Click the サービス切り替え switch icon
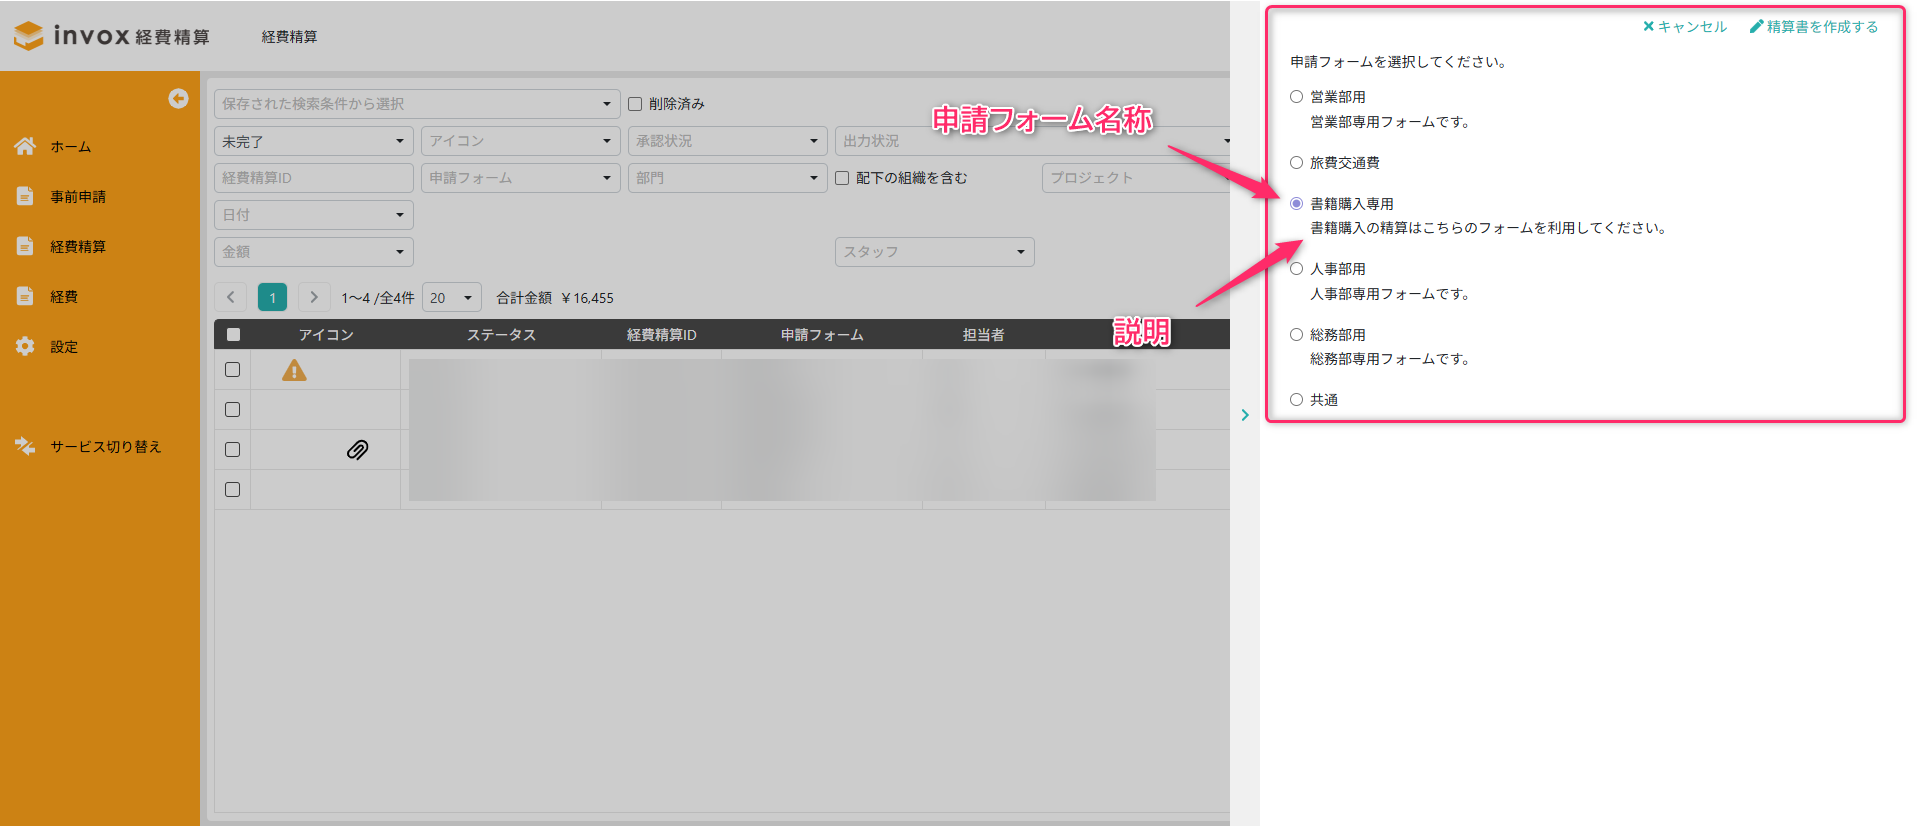 [x=25, y=446]
